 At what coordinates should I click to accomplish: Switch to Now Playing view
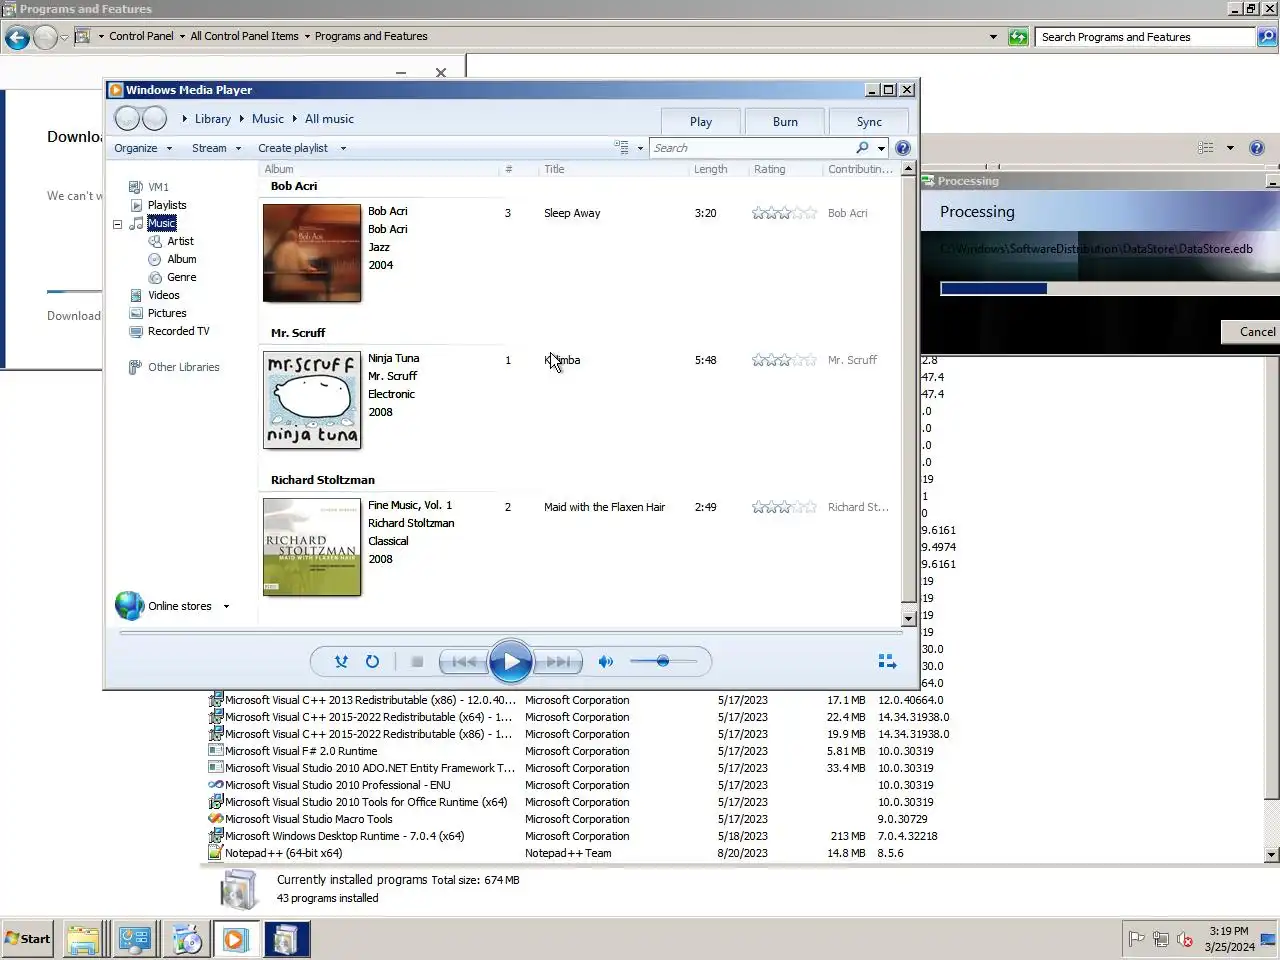click(x=887, y=661)
